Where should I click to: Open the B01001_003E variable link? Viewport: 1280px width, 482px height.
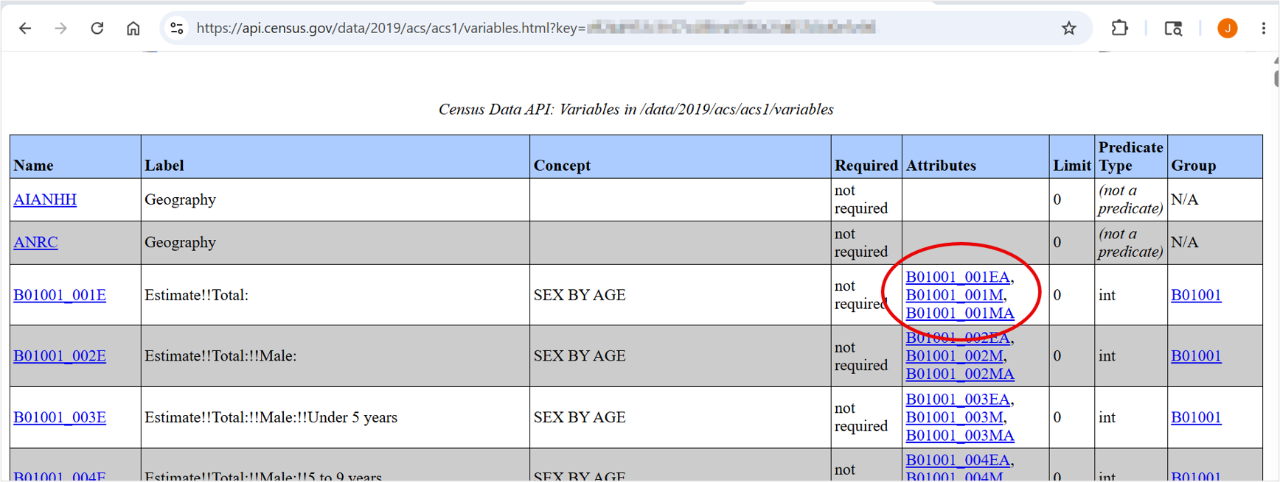click(59, 417)
